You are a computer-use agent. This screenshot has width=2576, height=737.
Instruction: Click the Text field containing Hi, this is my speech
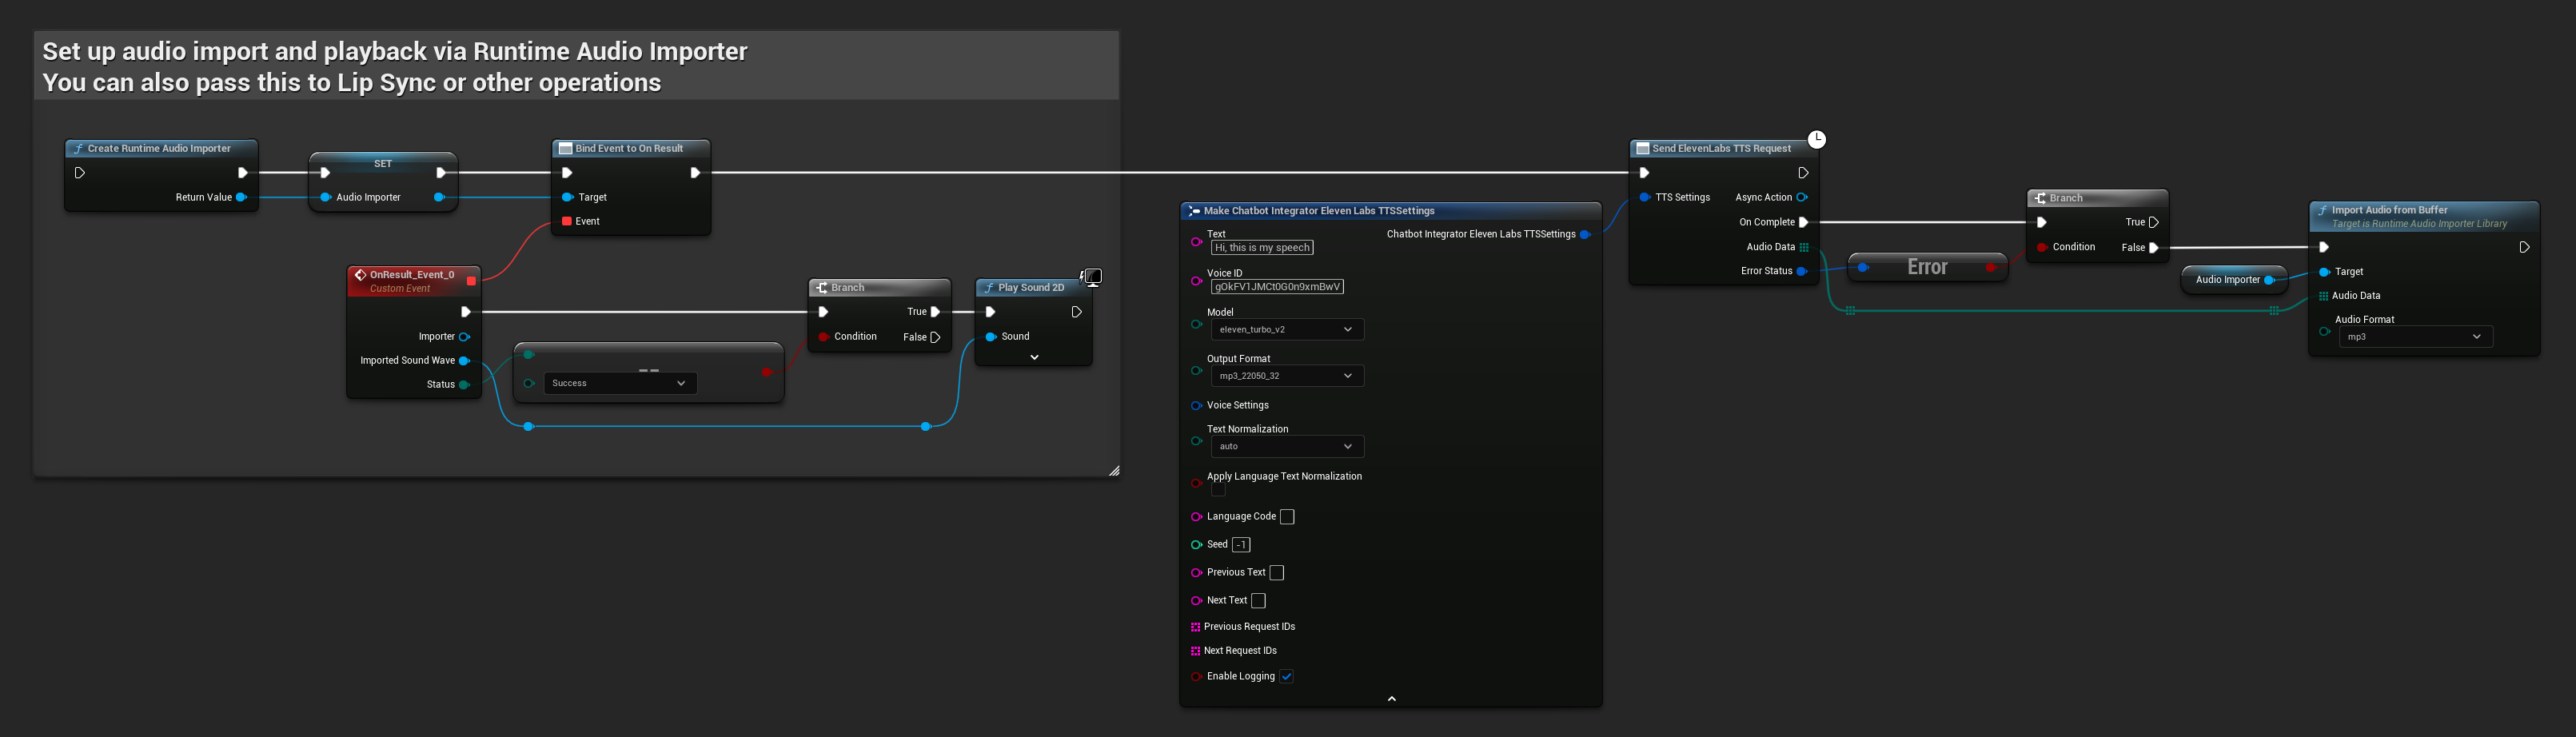pos(1262,247)
